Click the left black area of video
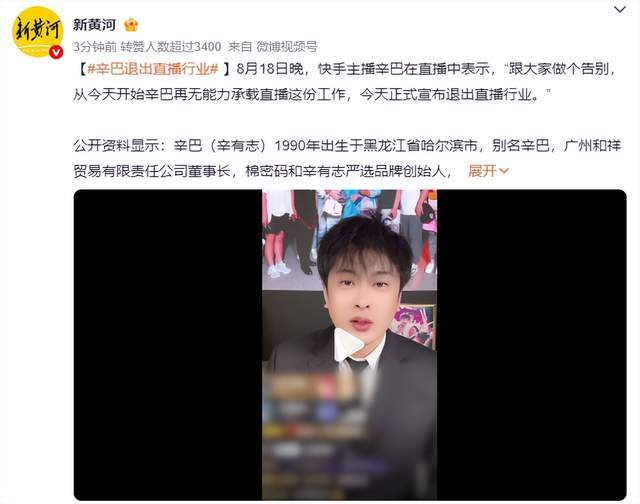This screenshot has height=504, width=640. [x=168, y=345]
